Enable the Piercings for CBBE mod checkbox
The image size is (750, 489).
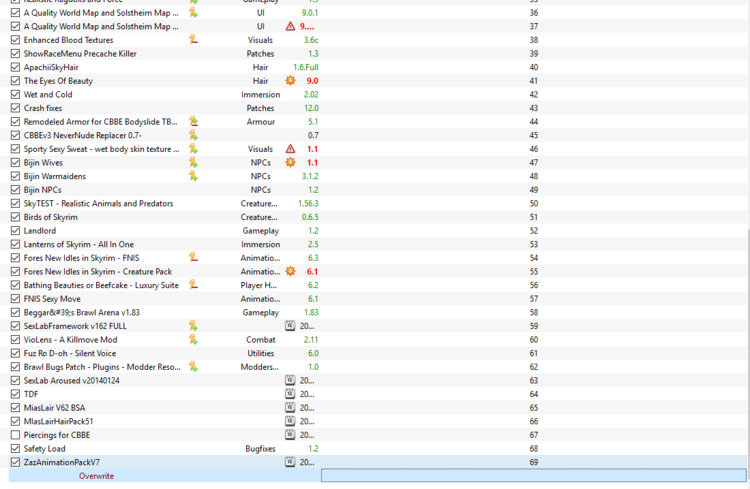pyautogui.click(x=15, y=435)
